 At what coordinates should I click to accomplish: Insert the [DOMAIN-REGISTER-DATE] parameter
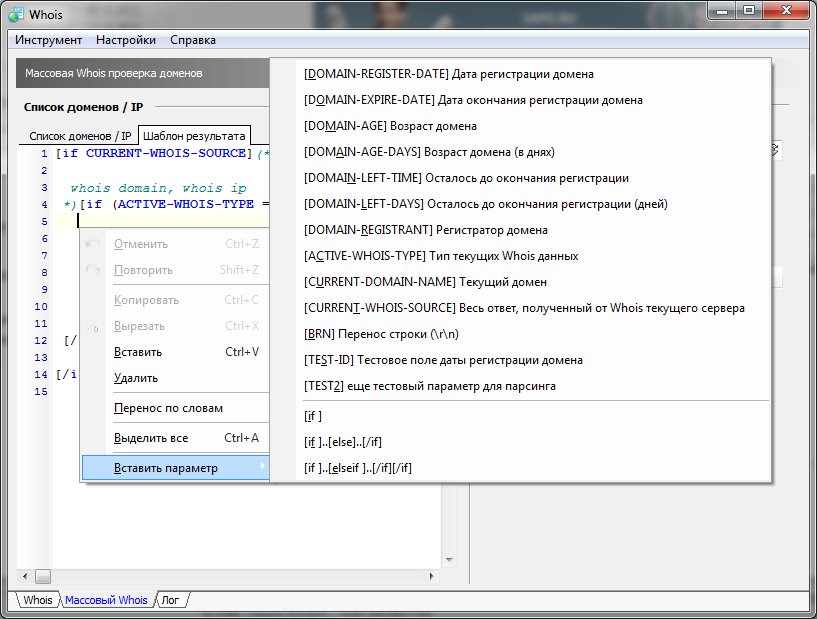pyautogui.click(x=448, y=74)
